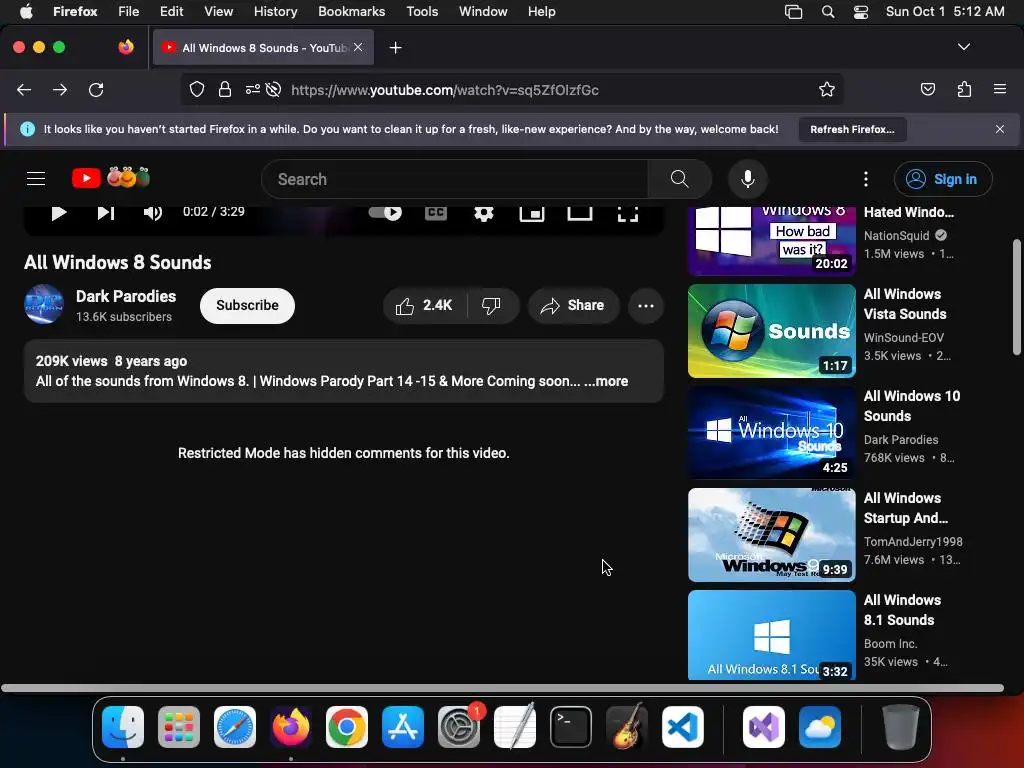The height and width of the screenshot is (768, 1024).
Task: Open All Windows 8.1 Sounds title
Action: [x=903, y=610]
